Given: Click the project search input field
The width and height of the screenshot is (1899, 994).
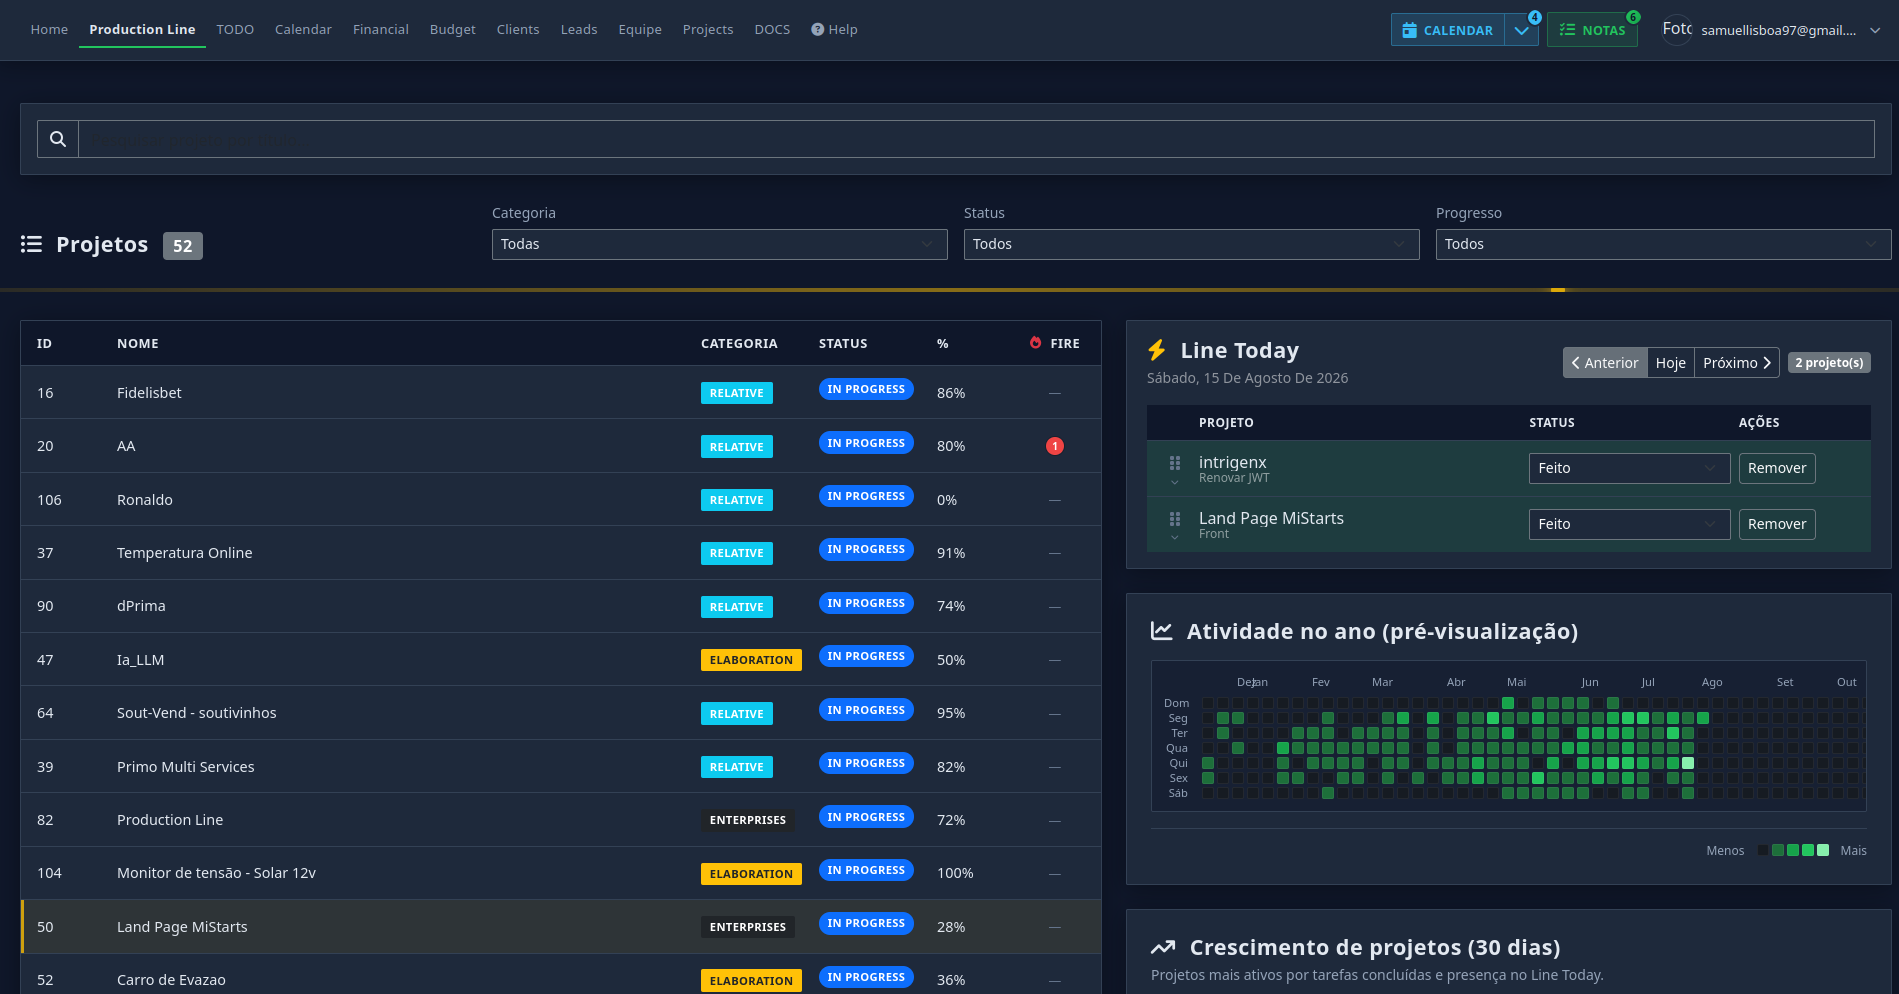Looking at the screenshot, I should 976,139.
